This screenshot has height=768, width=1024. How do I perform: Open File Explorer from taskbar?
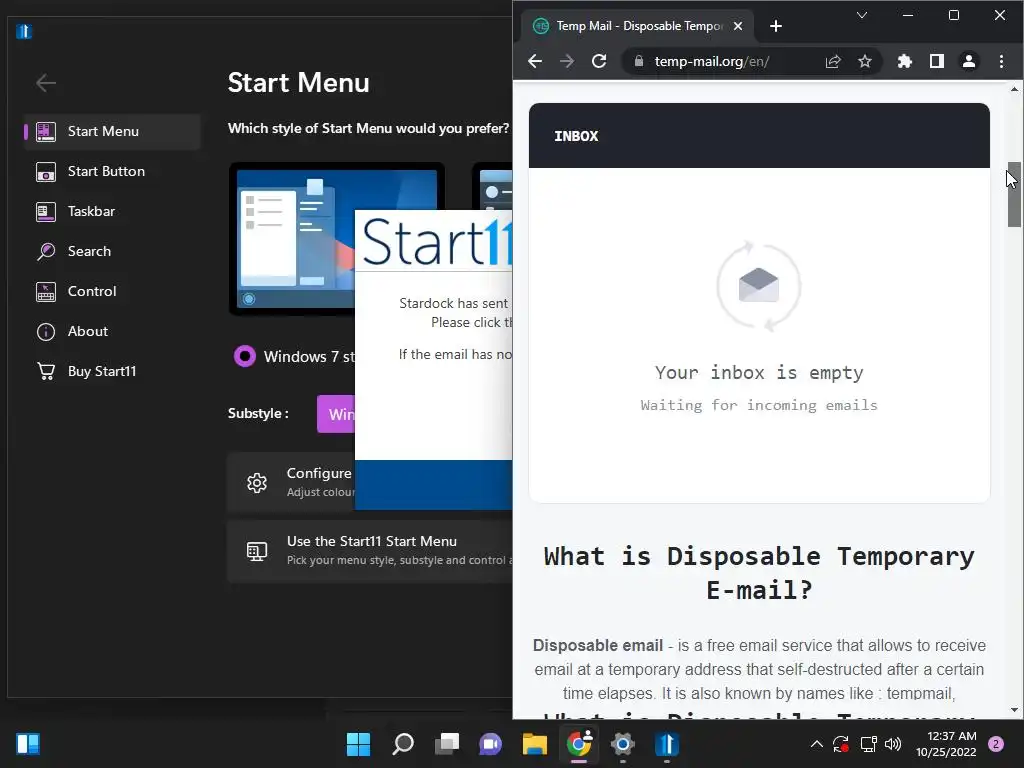tap(535, 744)
